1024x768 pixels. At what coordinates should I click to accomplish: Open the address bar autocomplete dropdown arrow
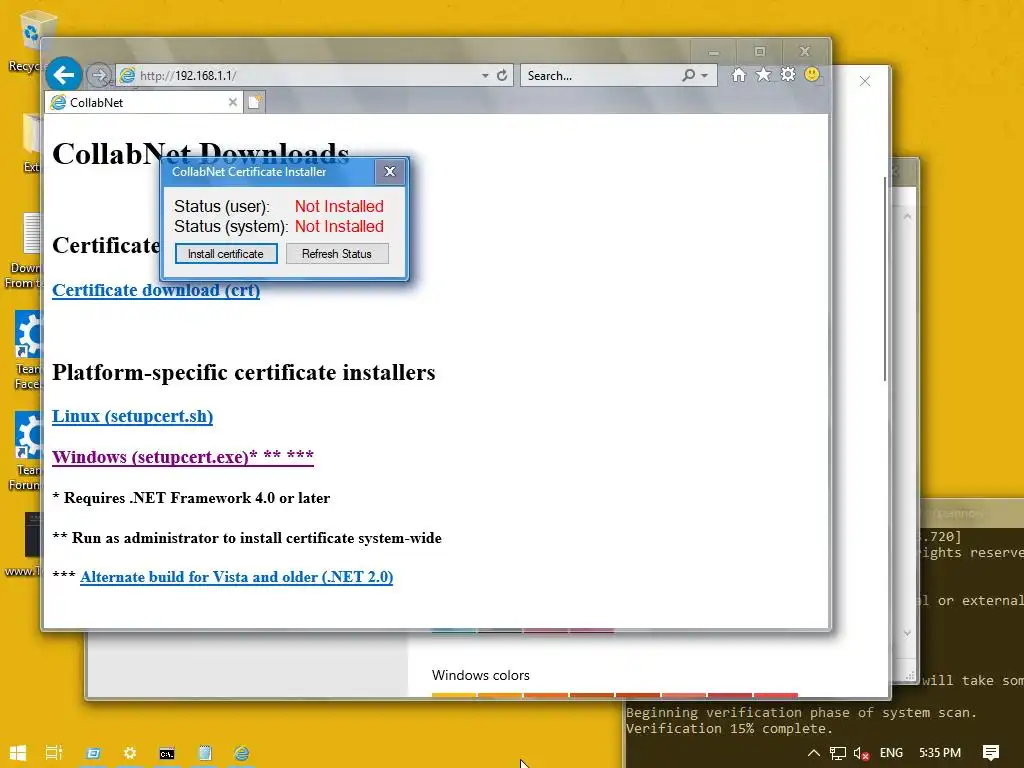tap(485, 76)
